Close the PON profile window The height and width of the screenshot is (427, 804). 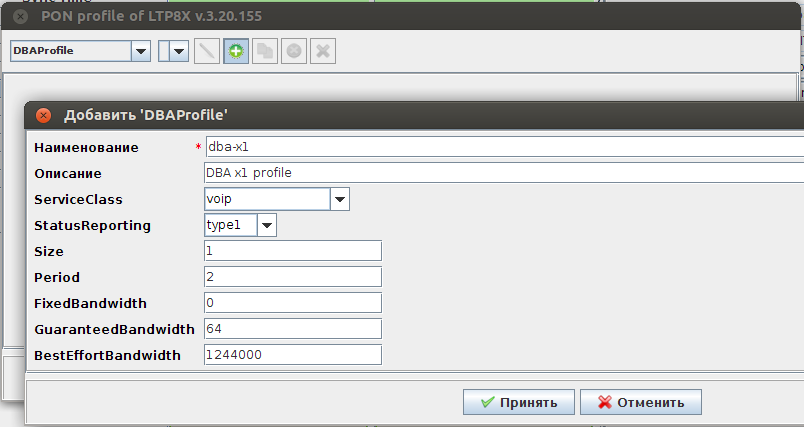(19, 17)
